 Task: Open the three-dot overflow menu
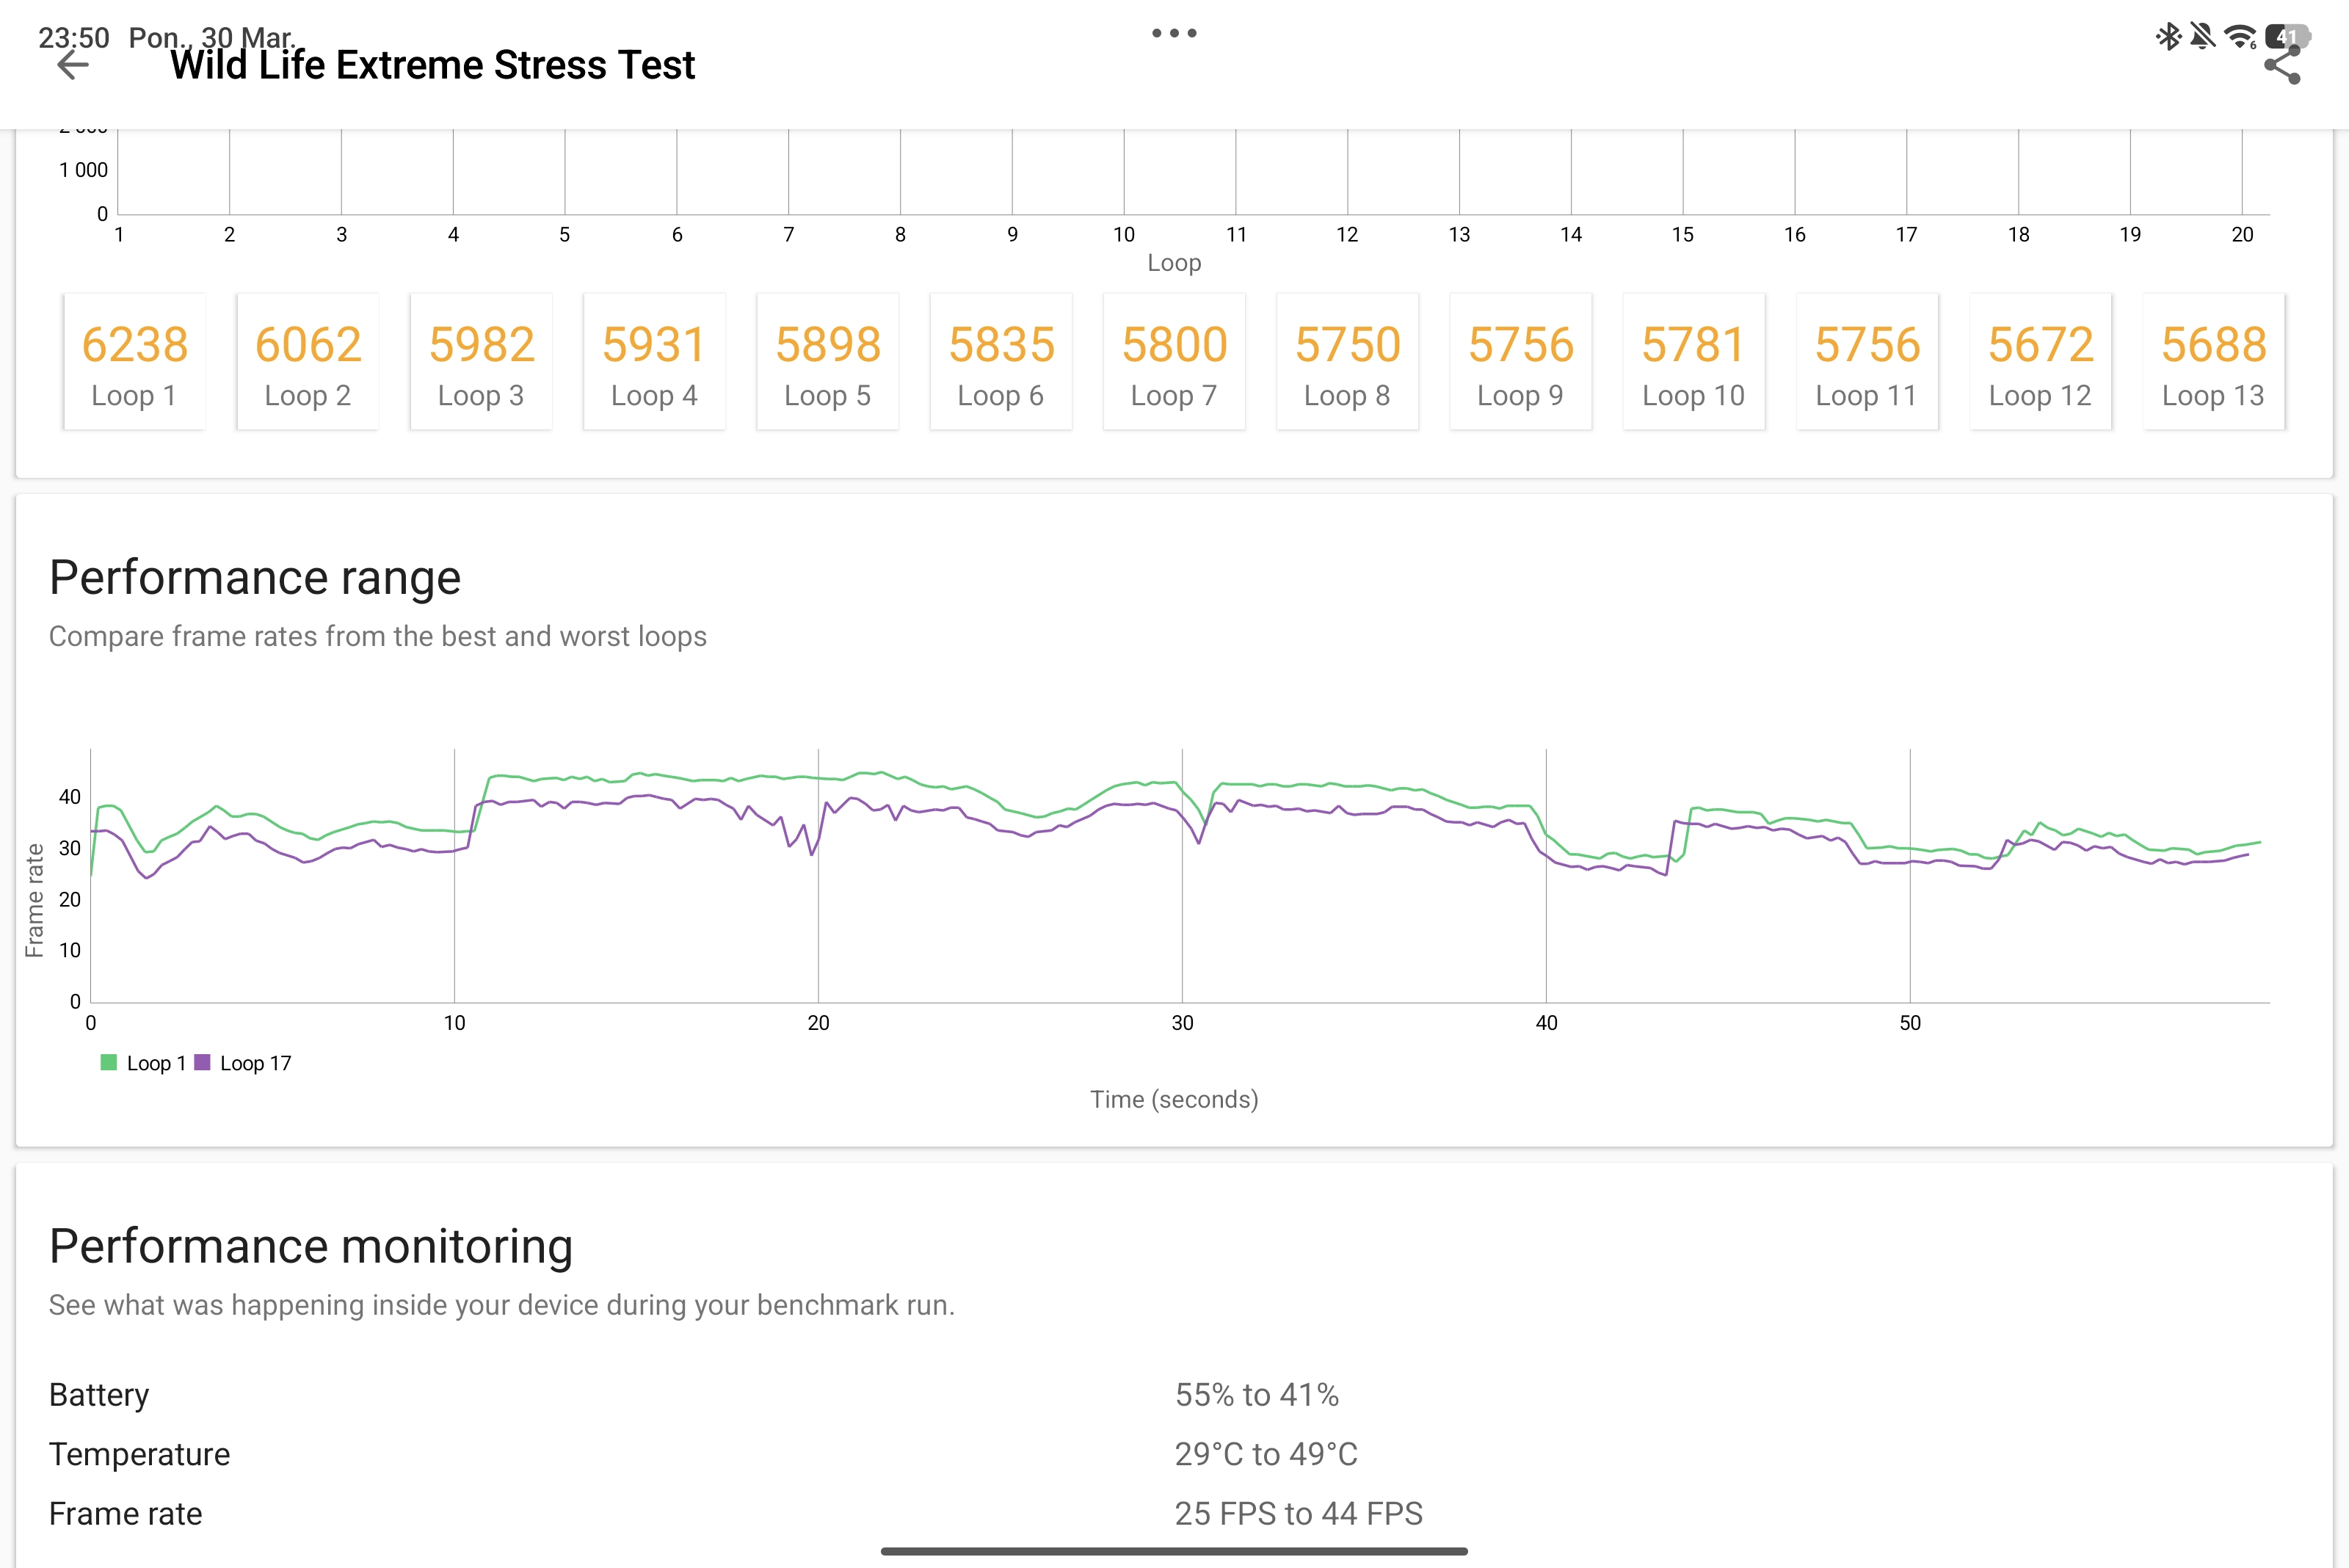tap(1173, 33)
